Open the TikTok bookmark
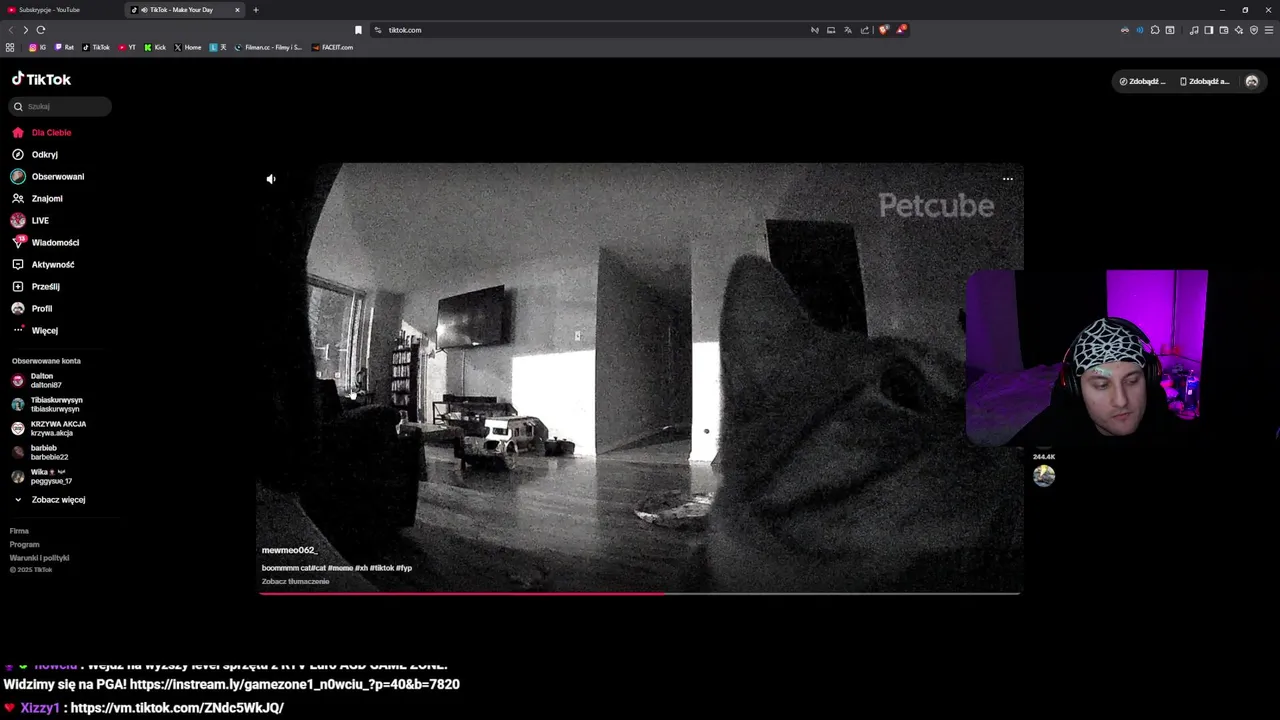 (x=96, y=47)
